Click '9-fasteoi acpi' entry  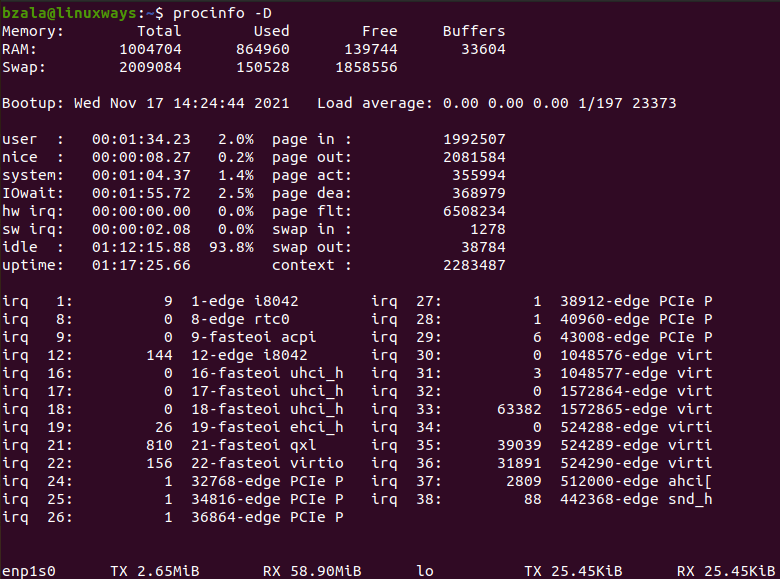tap(254, 337)
